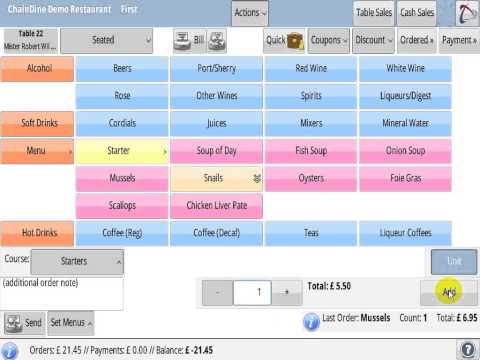Click the status bar info icon near Orders
Viewport: 480px width, 360px height.
click(x=10, y=351)
